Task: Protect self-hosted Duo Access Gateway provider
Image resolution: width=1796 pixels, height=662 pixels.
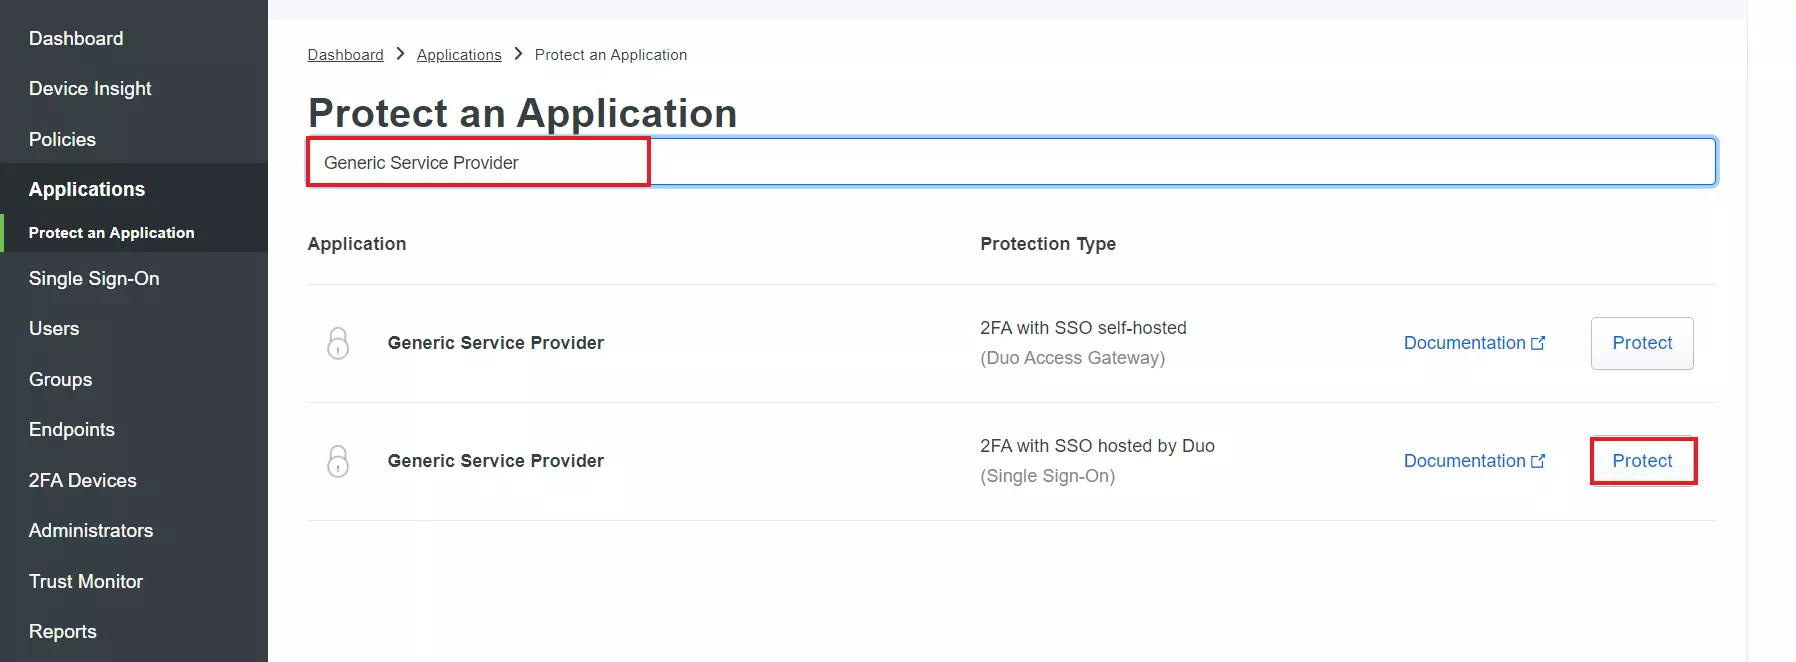Action: (x=1642, y=343)
